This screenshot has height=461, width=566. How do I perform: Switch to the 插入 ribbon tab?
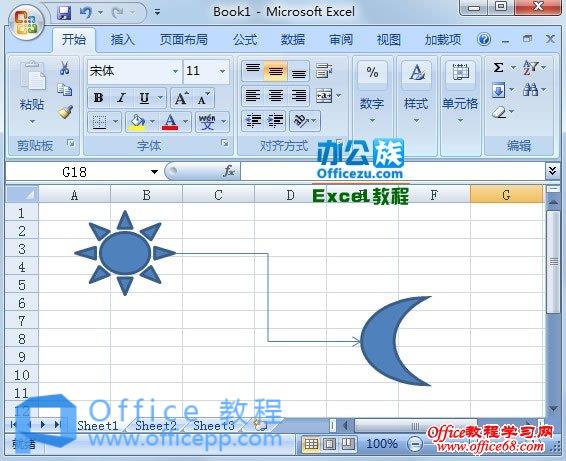[123, 39]
